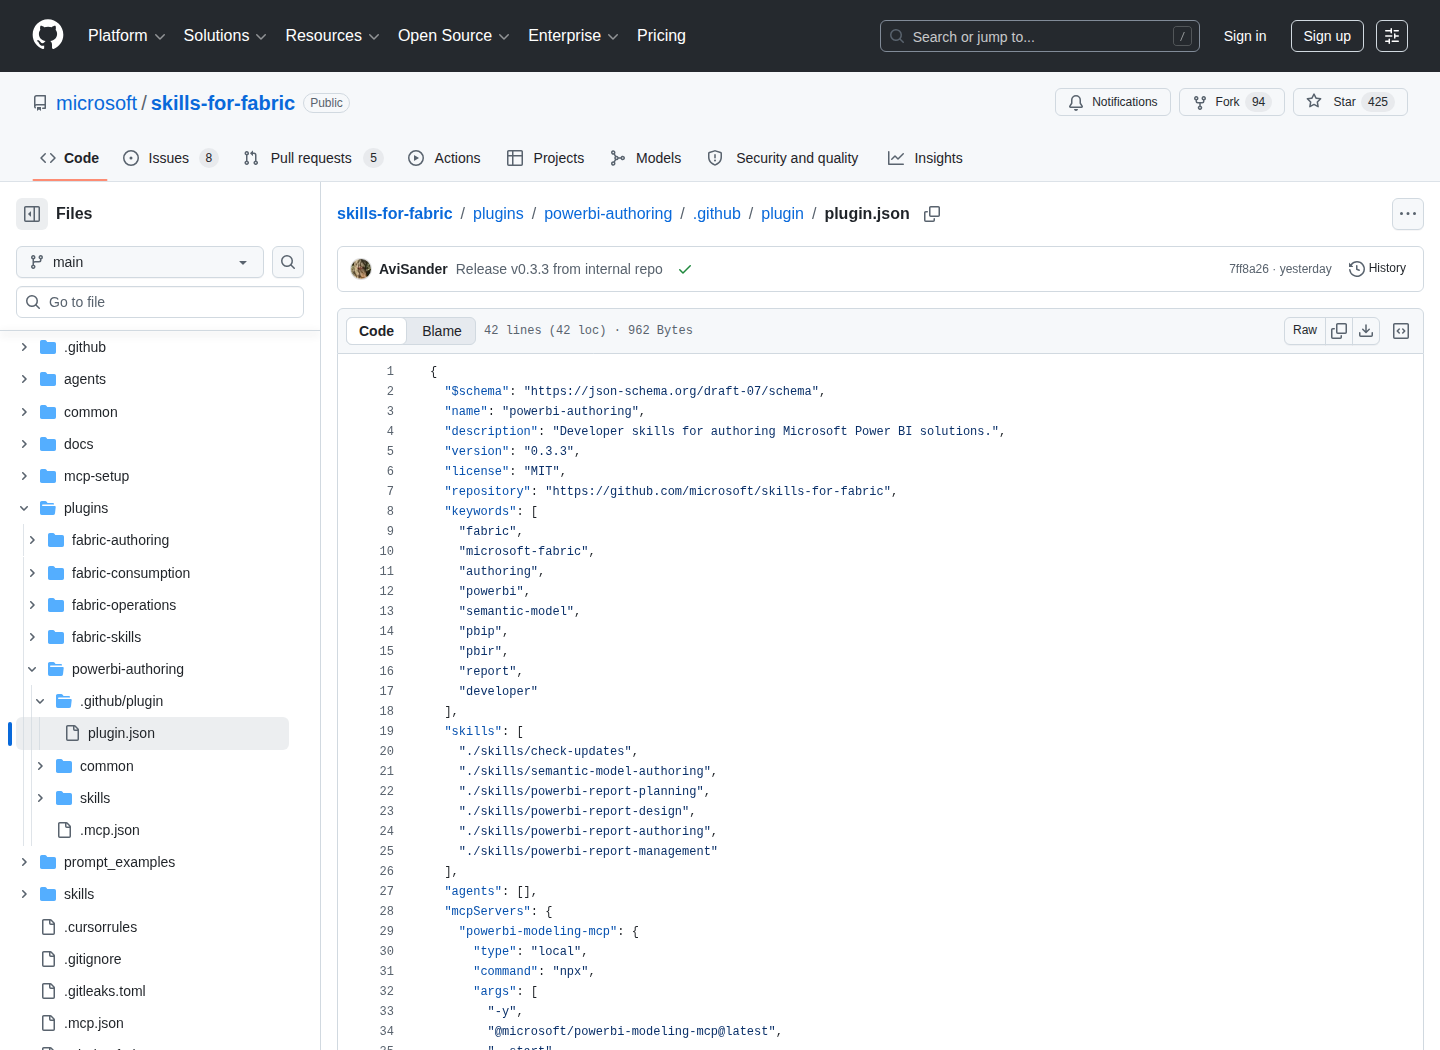Copy raw file contents icon

pyautogui.click(x=1339, y=331)
